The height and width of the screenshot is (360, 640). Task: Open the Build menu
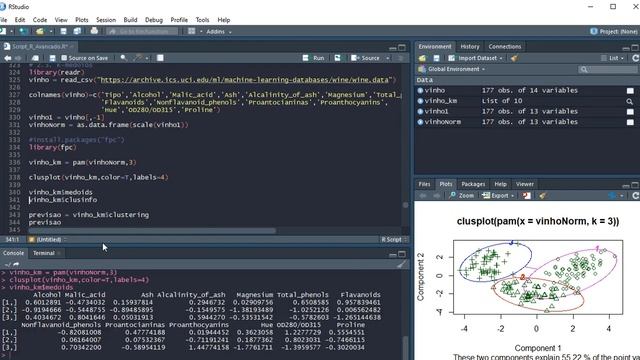click(x=130, y=20)
